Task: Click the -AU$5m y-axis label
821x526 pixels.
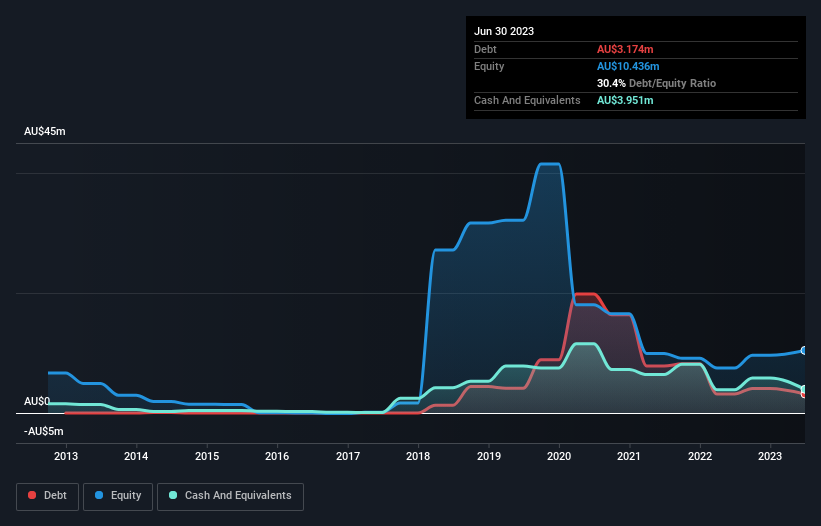Action: pyautogui.click(x=43, y=431)
